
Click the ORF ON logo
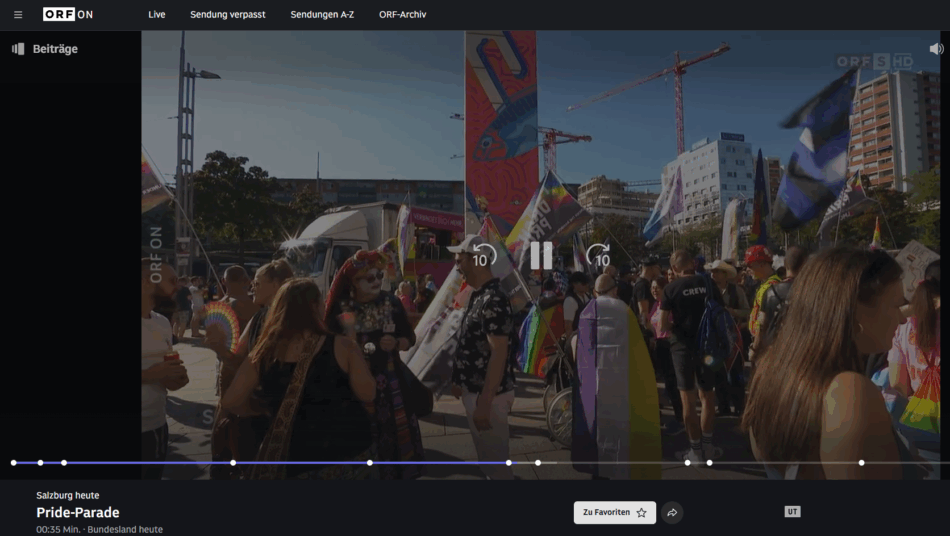point(68,15)
